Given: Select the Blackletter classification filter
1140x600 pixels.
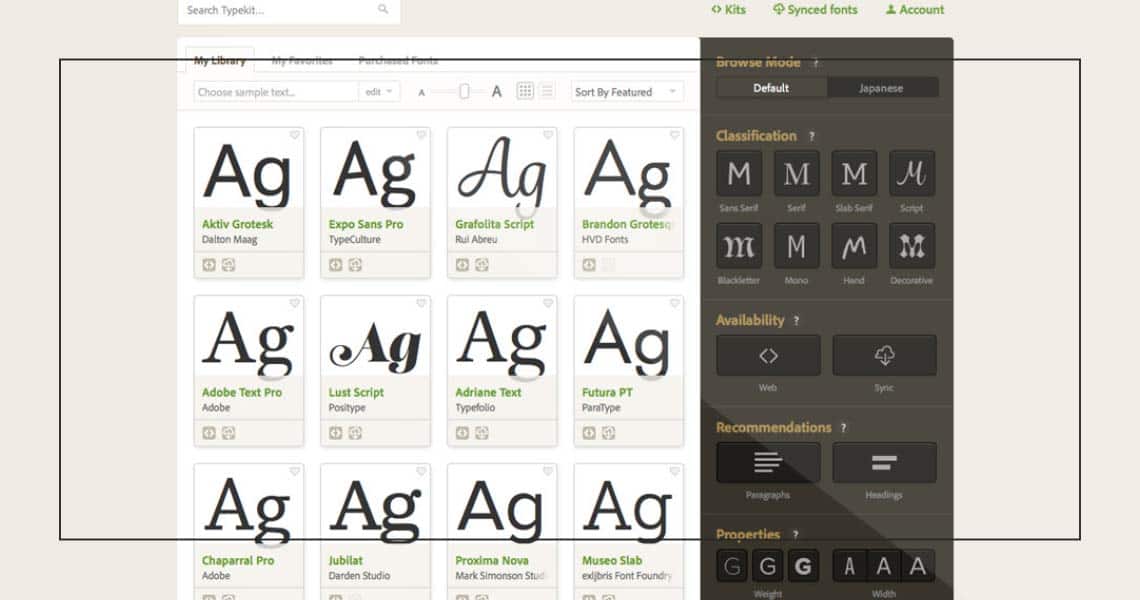Looking at the screenshot, I should [x=739, y=246].
